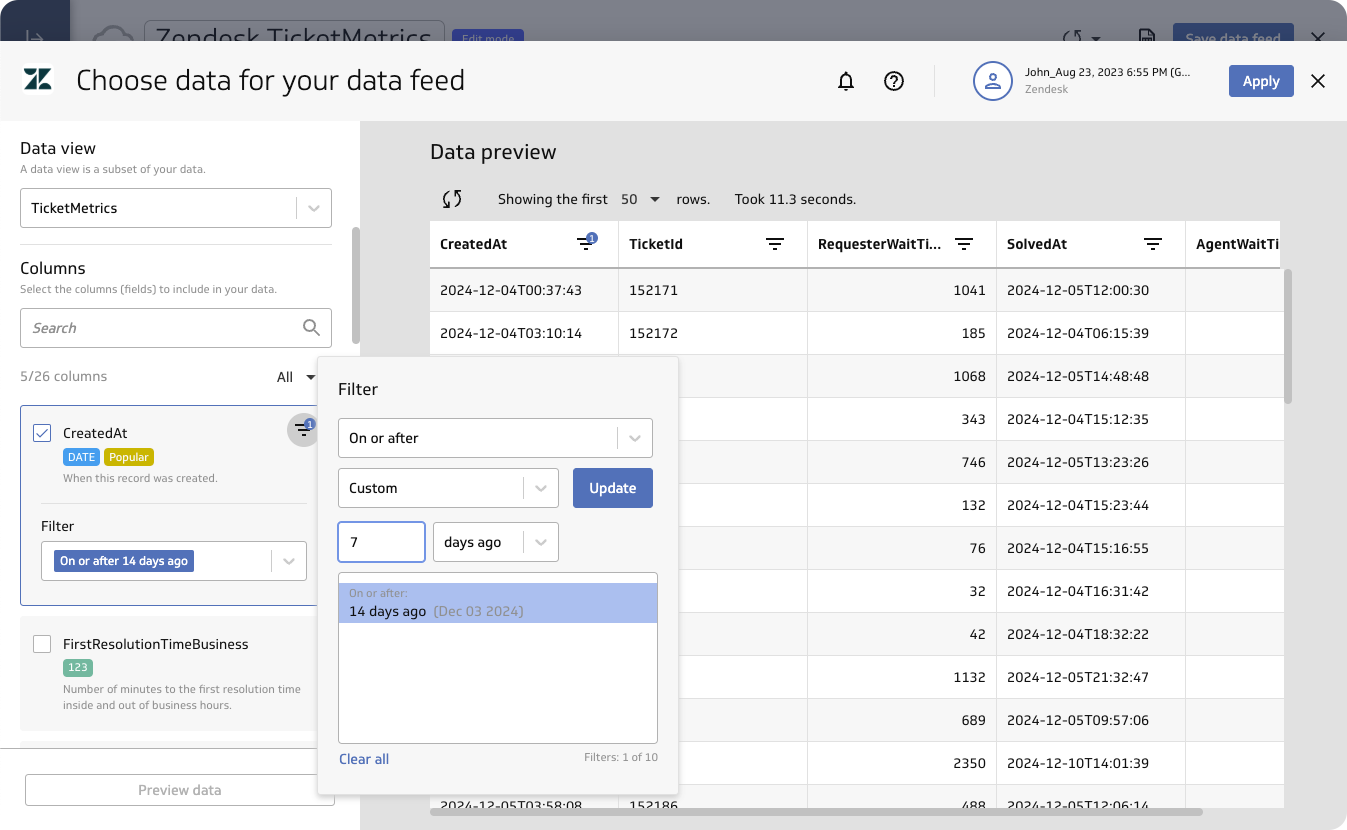Enable the FirstResolutionTimeBusiness checkbox
This screenshot has height=830, width=1347.
coord(42,644)
